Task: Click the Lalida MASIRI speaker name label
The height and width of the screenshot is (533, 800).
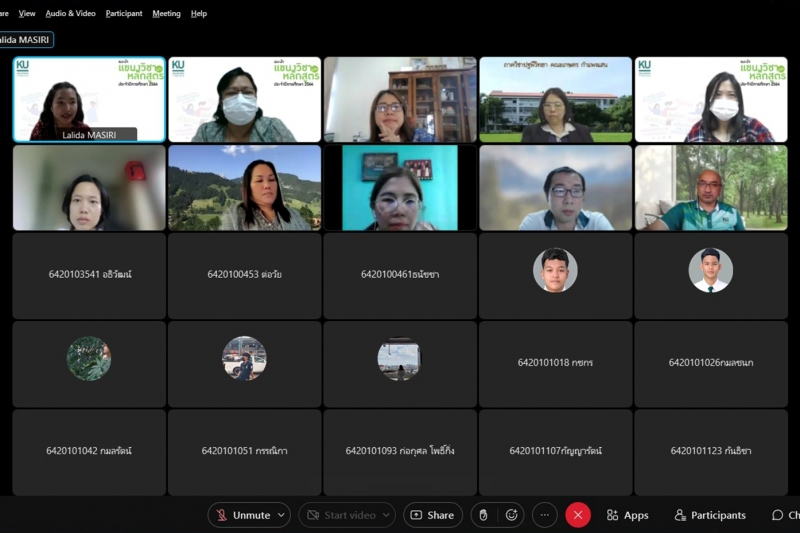Action: click(x=26, y=40)
